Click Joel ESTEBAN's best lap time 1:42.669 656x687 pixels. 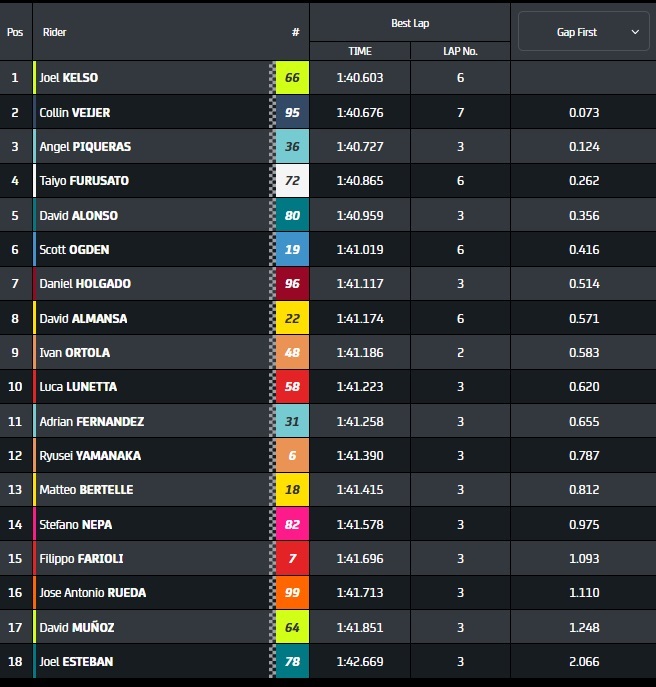(x=359, y=661)
